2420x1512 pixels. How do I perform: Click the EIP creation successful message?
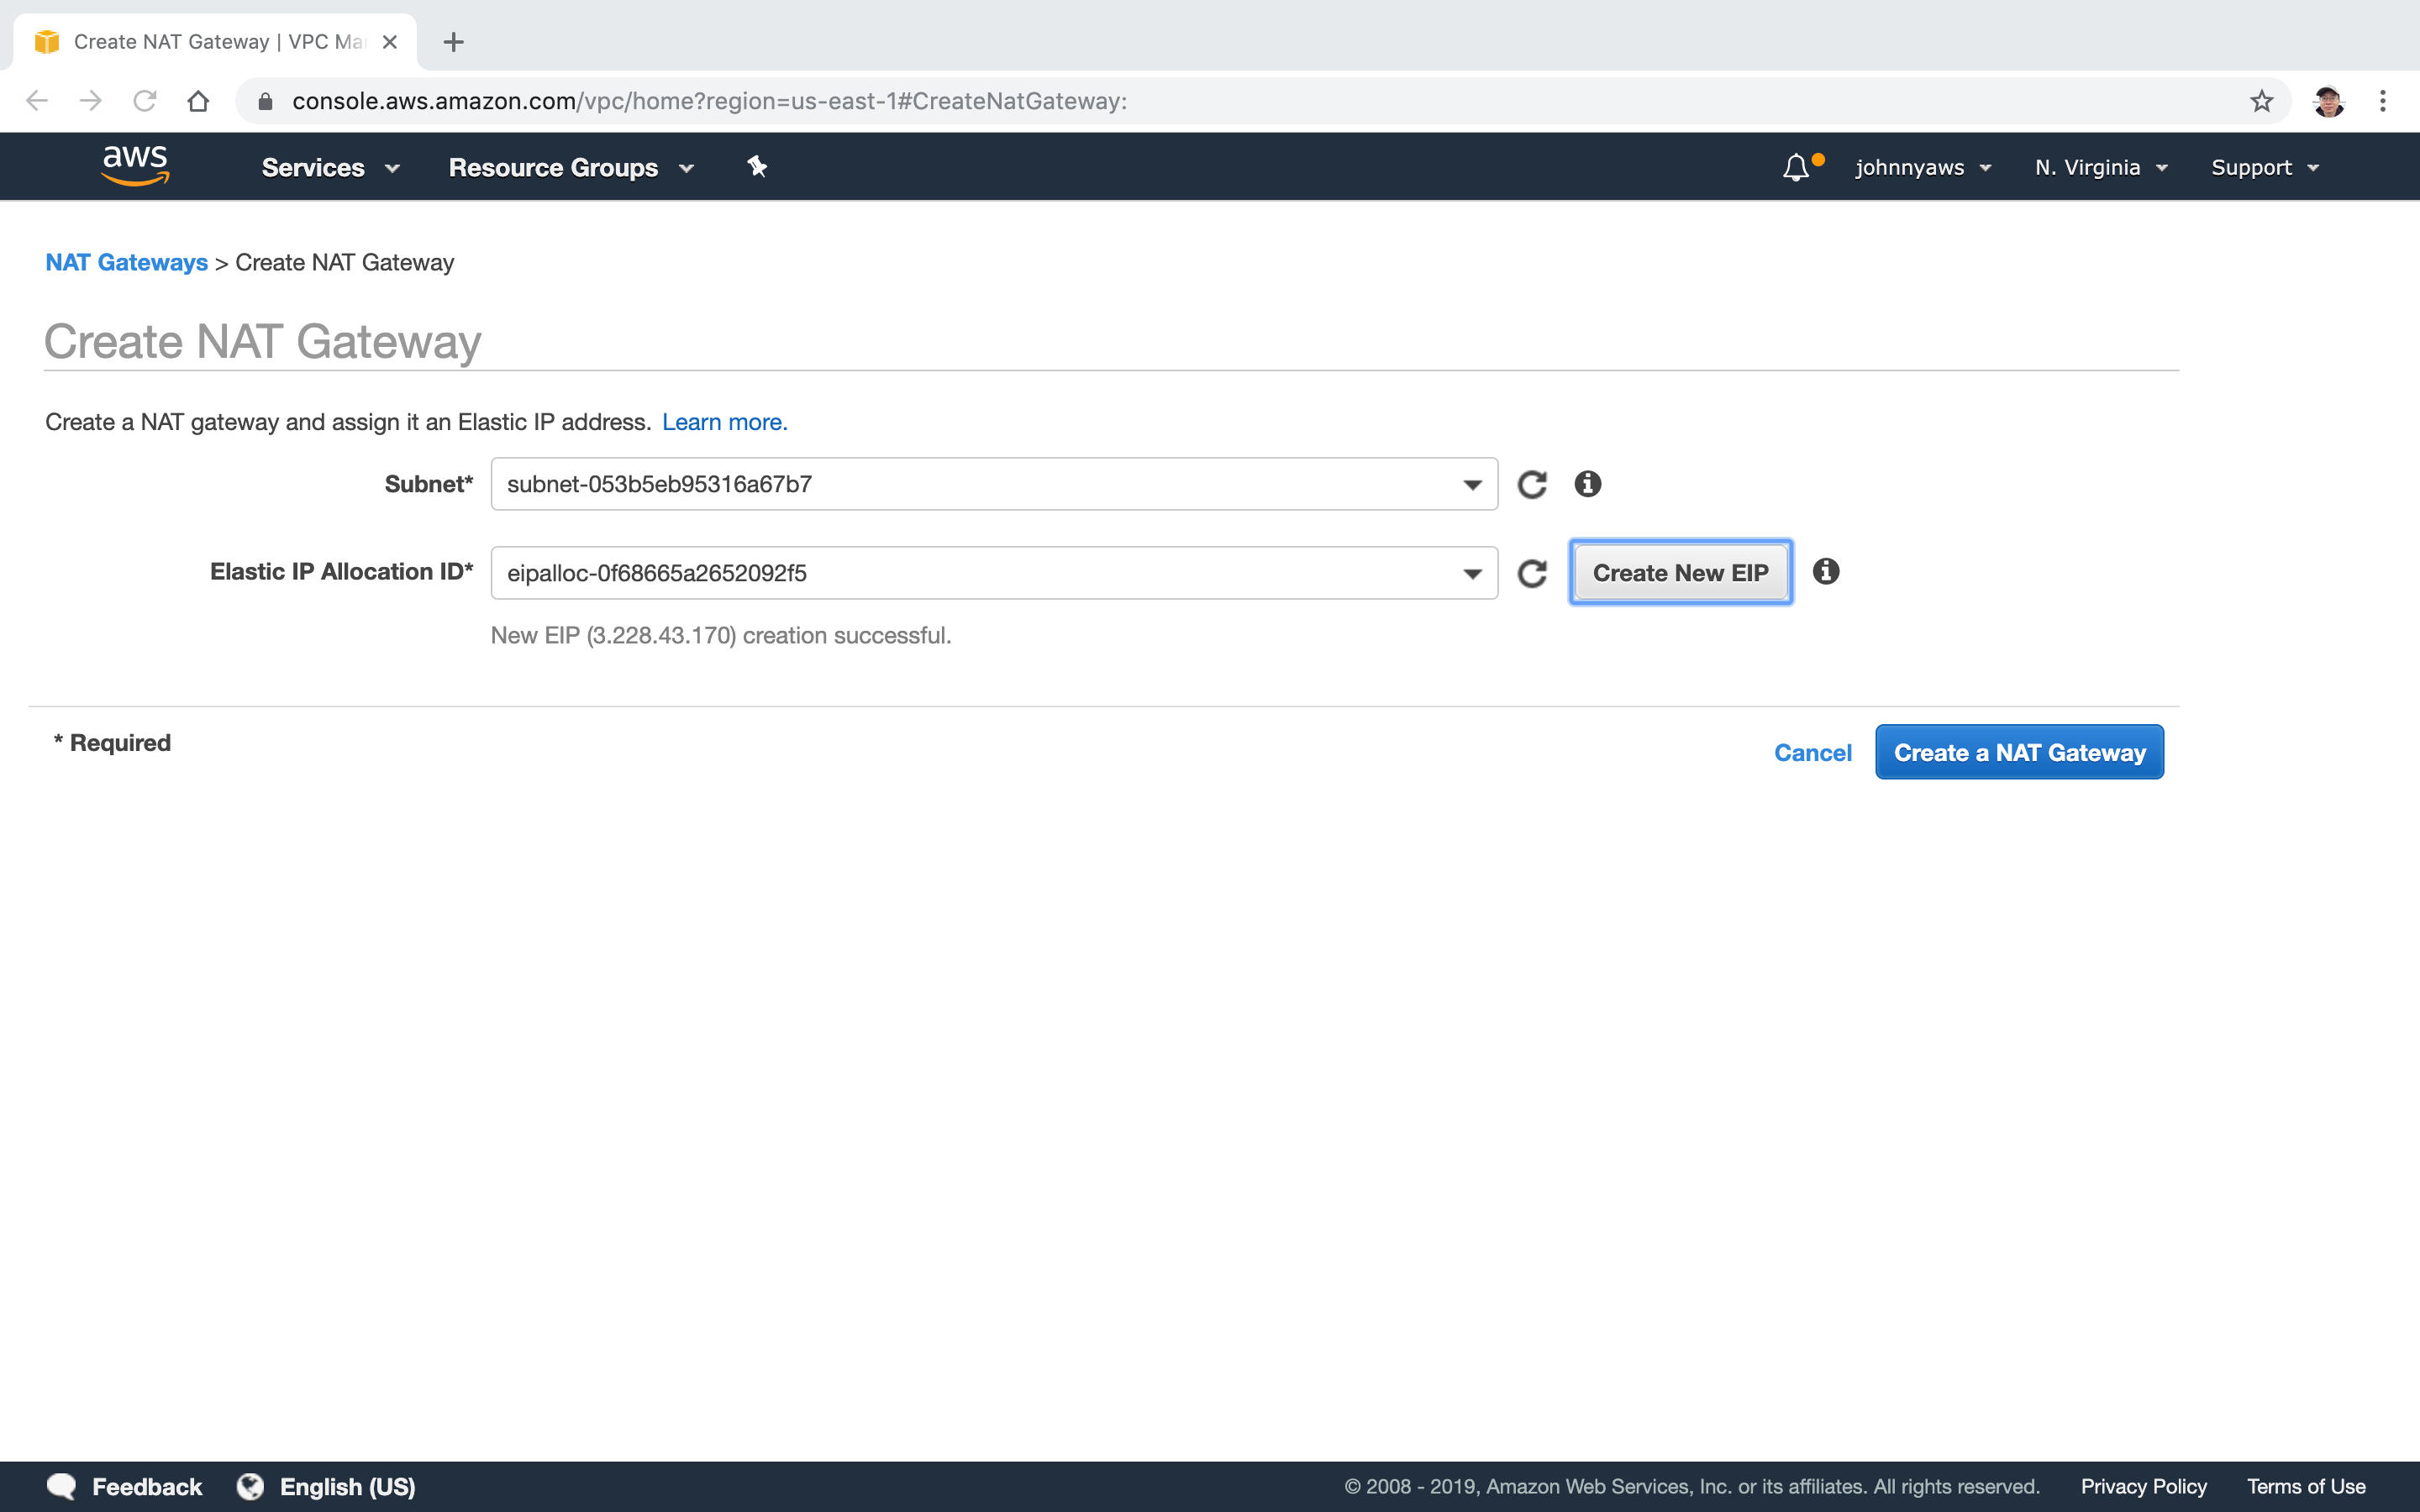click(x=721, y=635)
